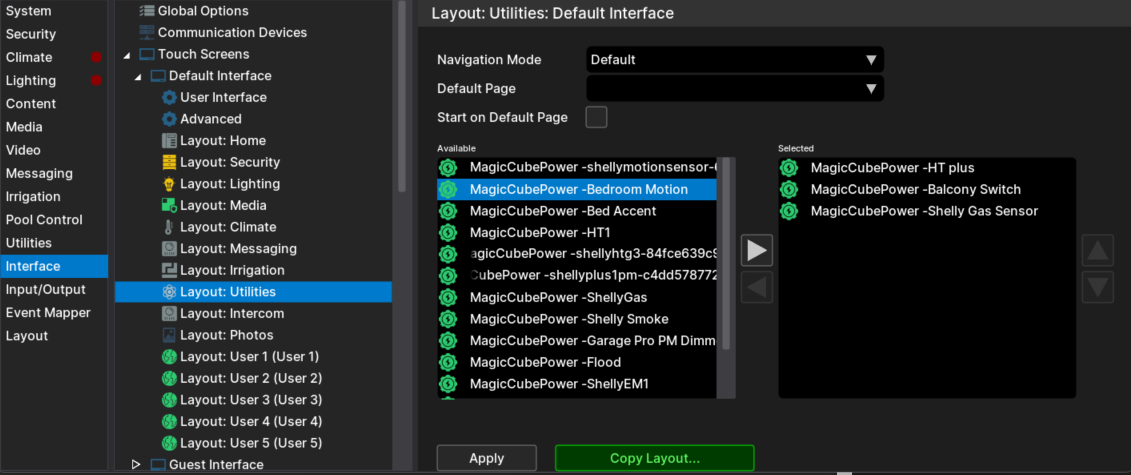Select MagicCubePower -HT1 in Available list
Image resolution: width=1131 pixels, height=475 pixels.
(577, 233)
